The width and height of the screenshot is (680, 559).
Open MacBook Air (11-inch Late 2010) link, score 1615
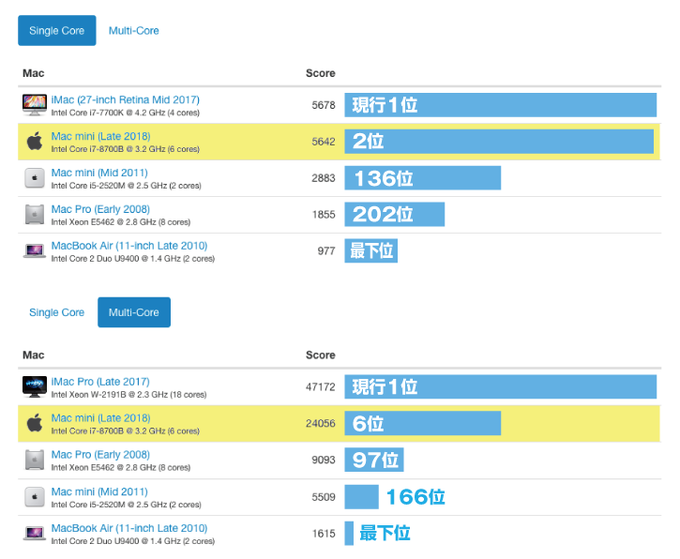pyautogui.click(x=129, y=528)
